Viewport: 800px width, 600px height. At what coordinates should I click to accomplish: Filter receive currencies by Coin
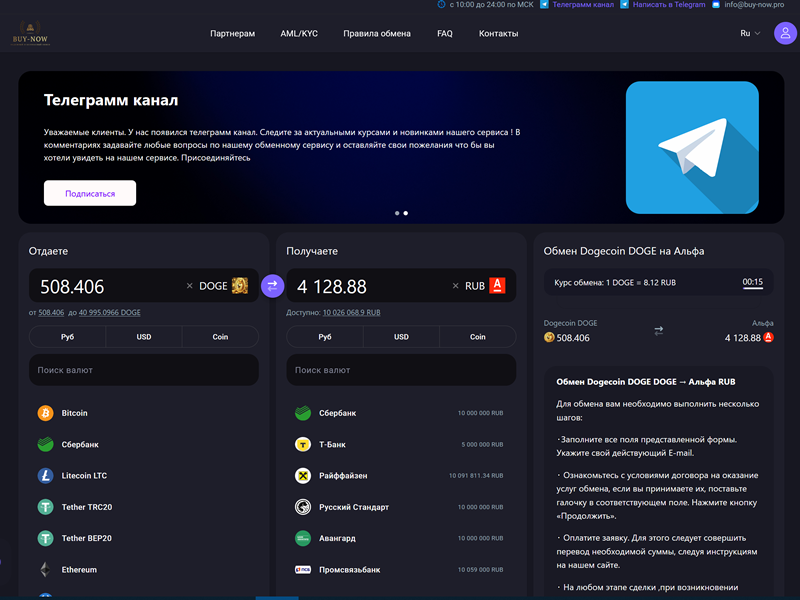478,337
